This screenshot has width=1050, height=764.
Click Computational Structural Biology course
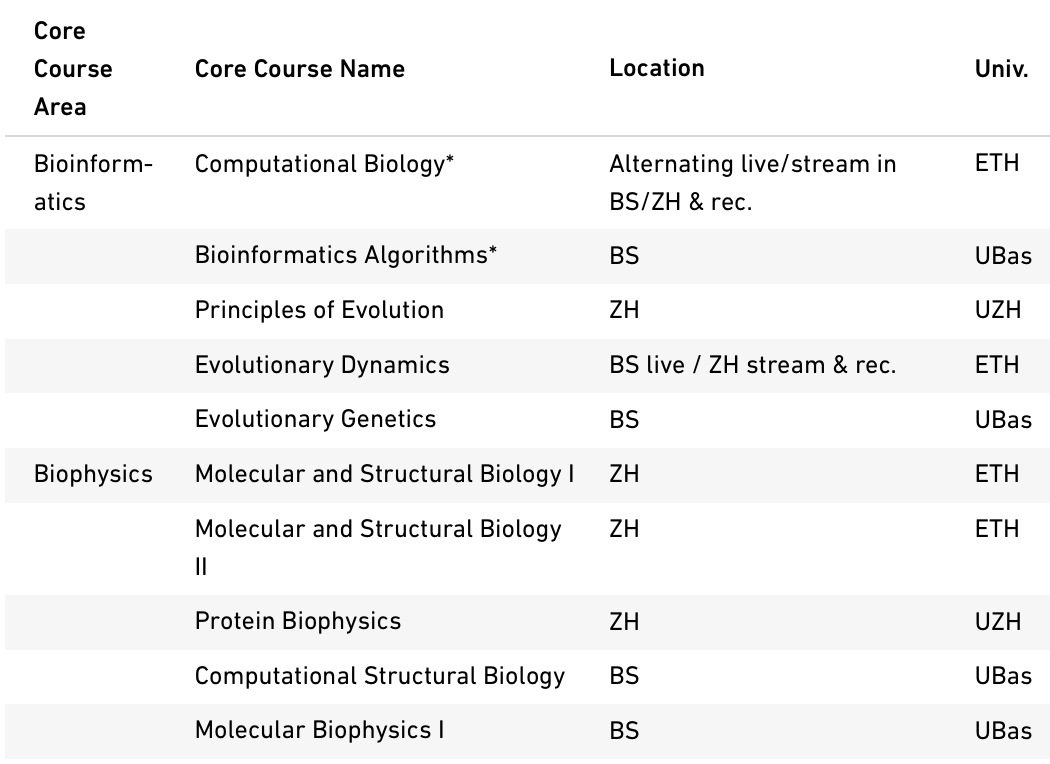380,677
